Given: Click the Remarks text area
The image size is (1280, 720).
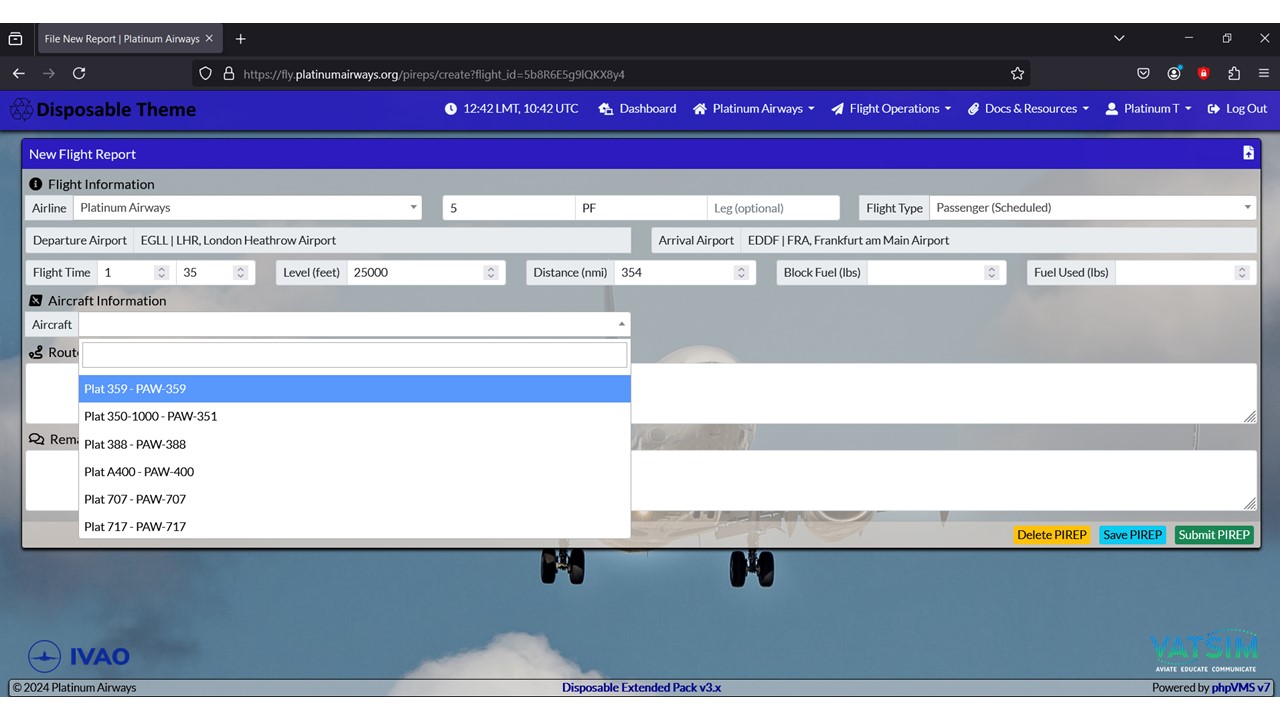Looking at the screenshot, I should click(x=641, y=481).
